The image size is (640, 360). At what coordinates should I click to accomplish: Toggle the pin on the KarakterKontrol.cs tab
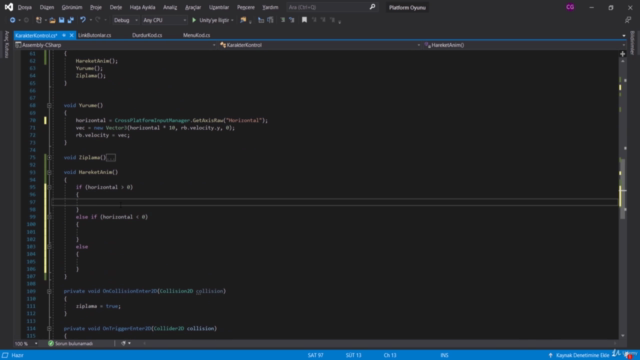click(x=64, y=36)
